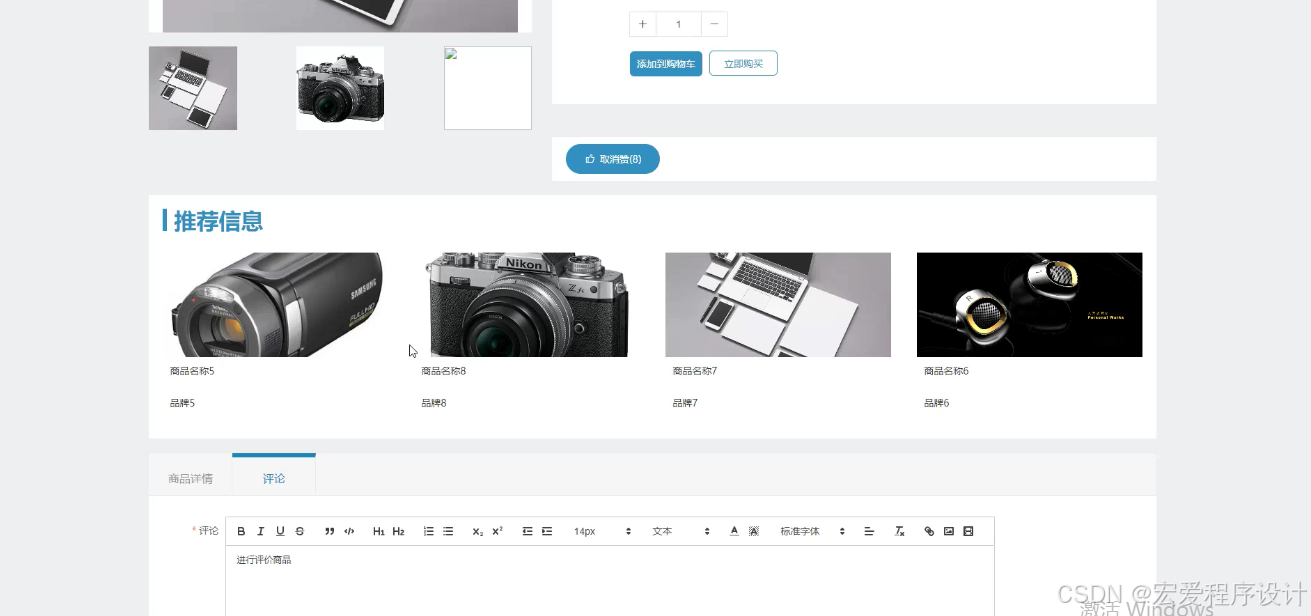The width and height of the screenshot is (1311, 616).
Task: Click the 立即购买 button
Action: [x=743, y=64]
